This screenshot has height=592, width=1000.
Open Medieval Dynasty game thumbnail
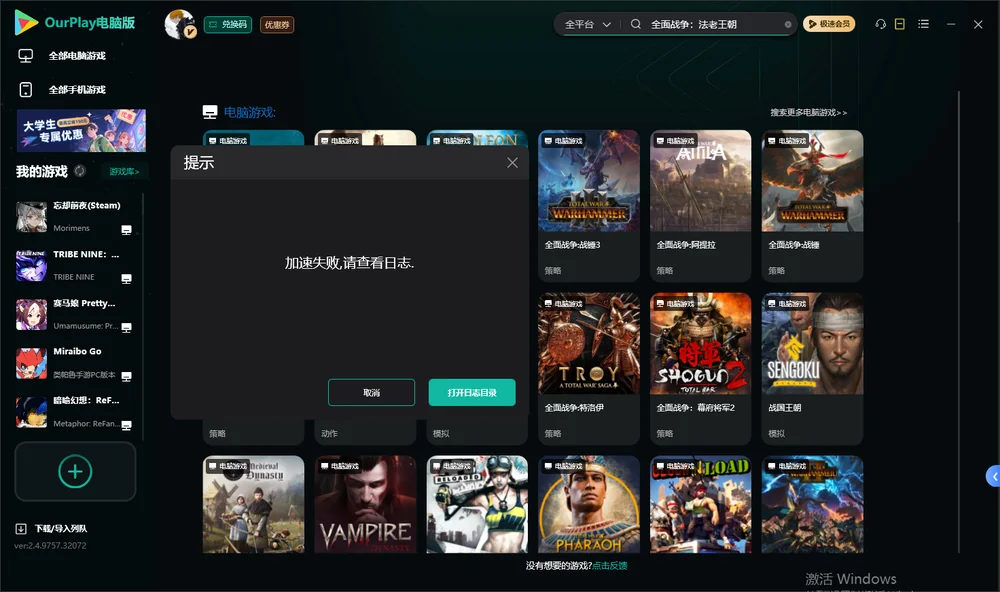click(x=253, y=504)
